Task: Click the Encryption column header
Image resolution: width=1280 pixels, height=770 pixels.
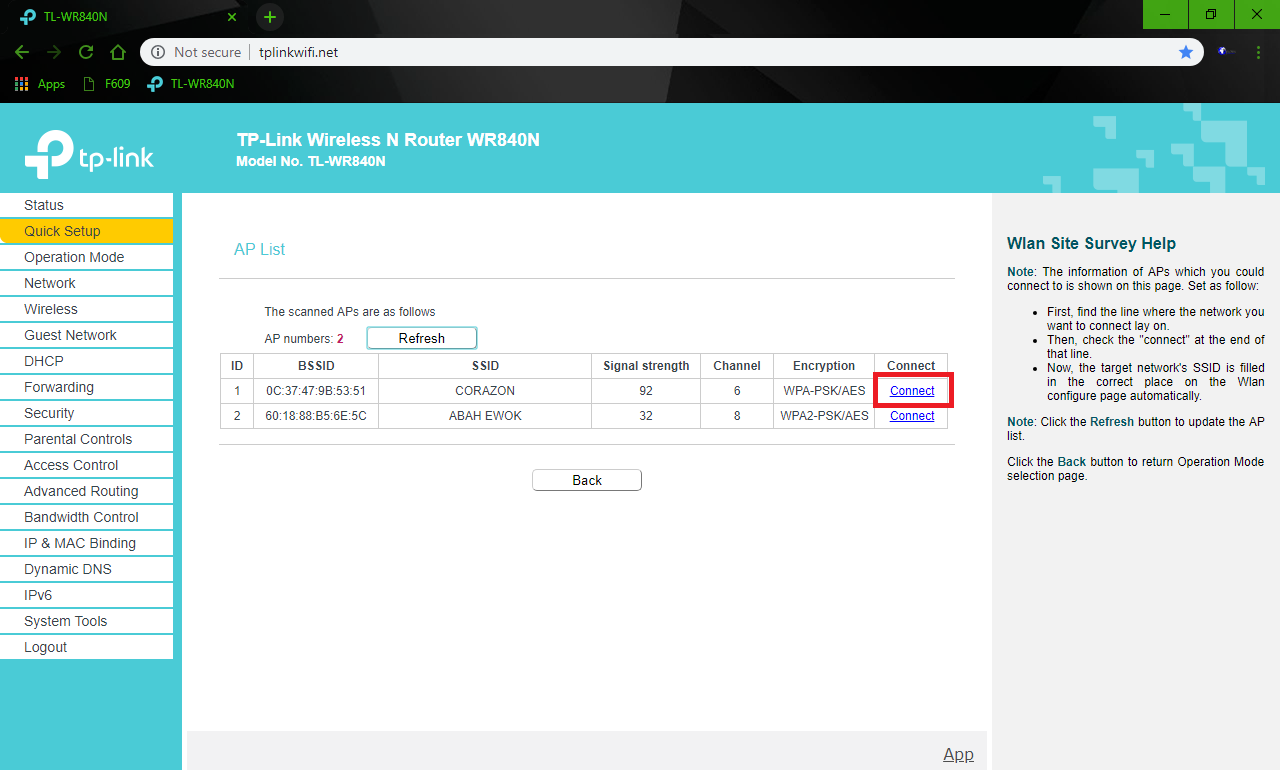Action: click(824, 366)
